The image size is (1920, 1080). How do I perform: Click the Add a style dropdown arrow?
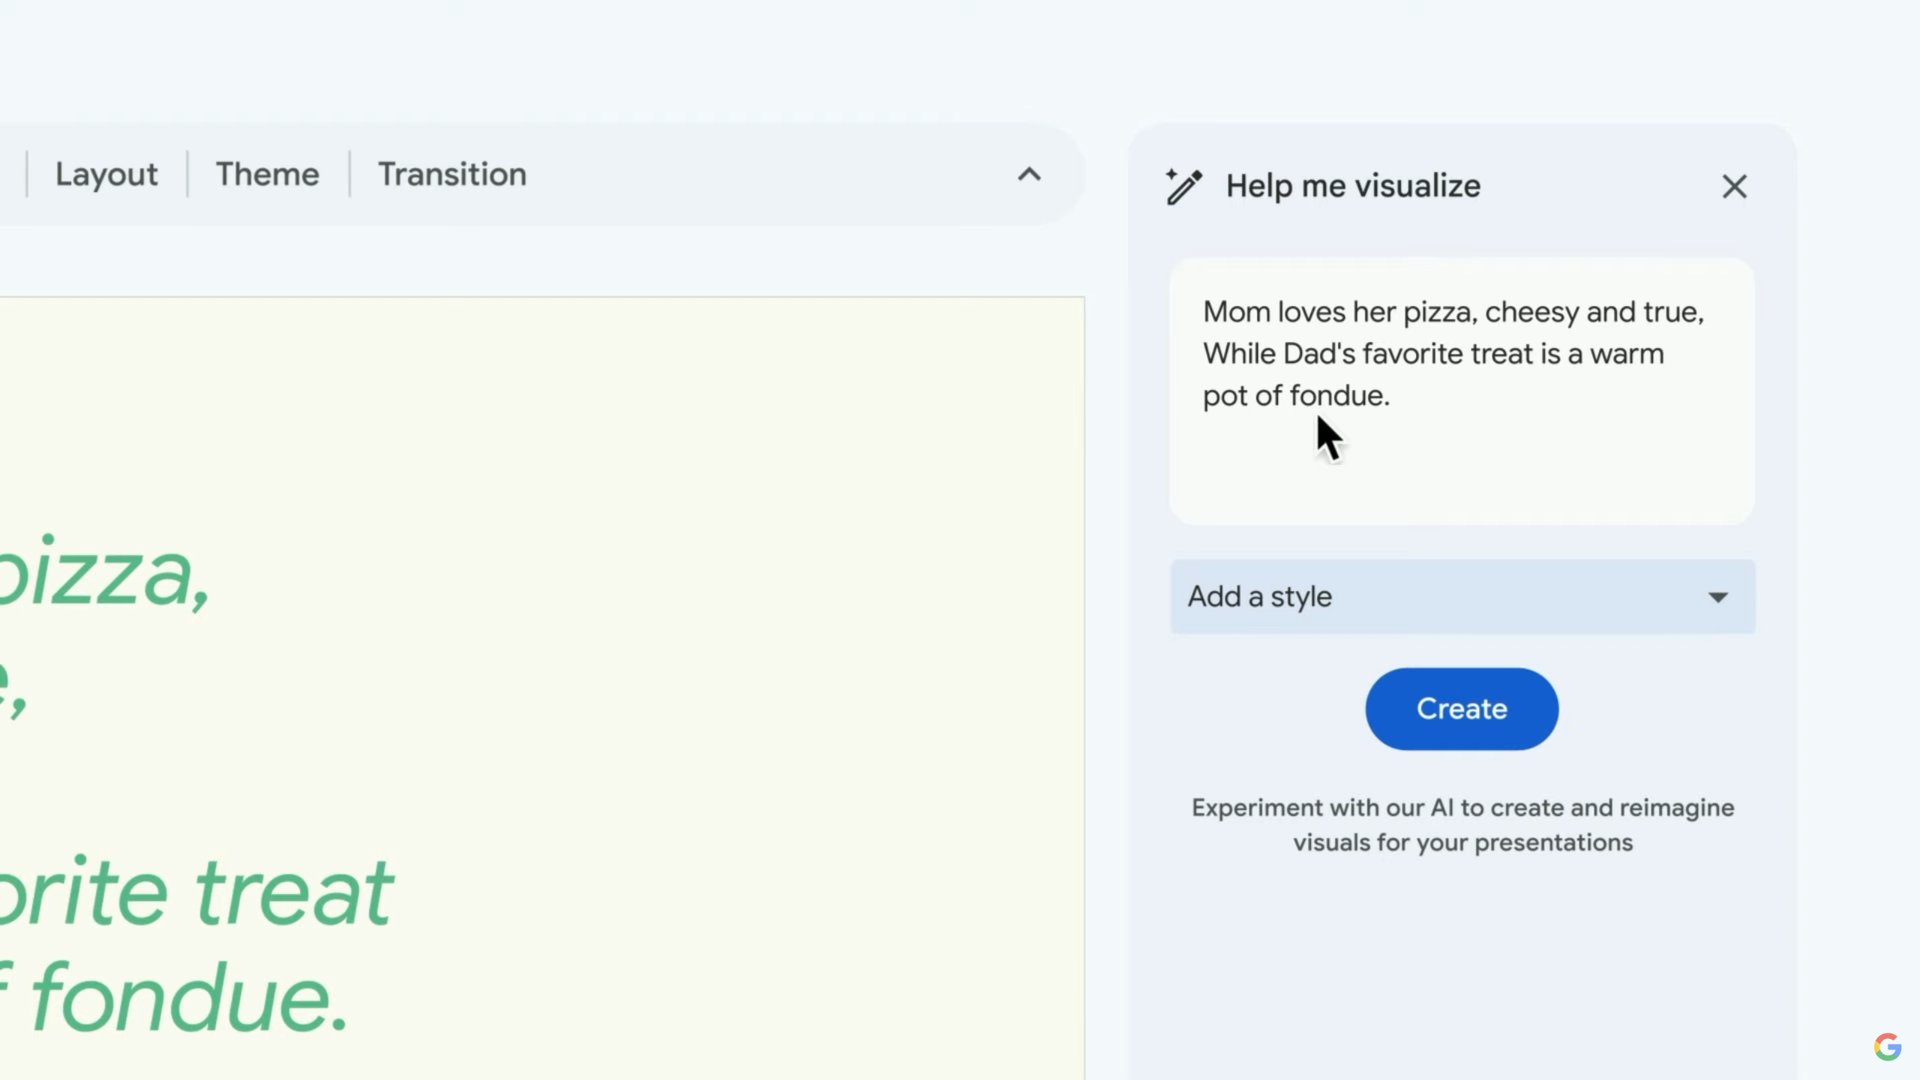[x=1718, y=598]
